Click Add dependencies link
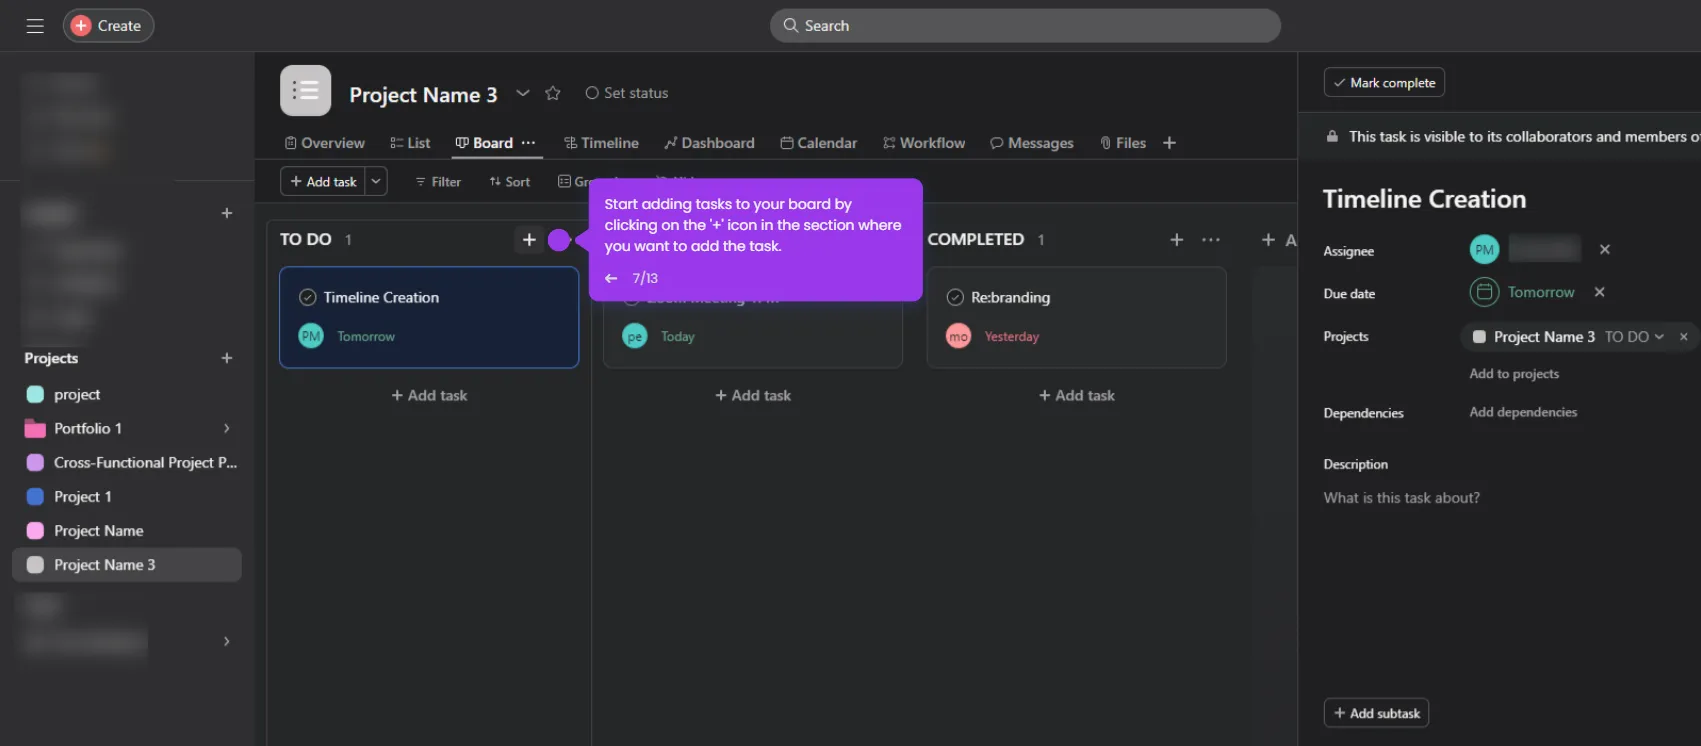This screenshot has width=1701, height=746. (x=1523, y=412)
